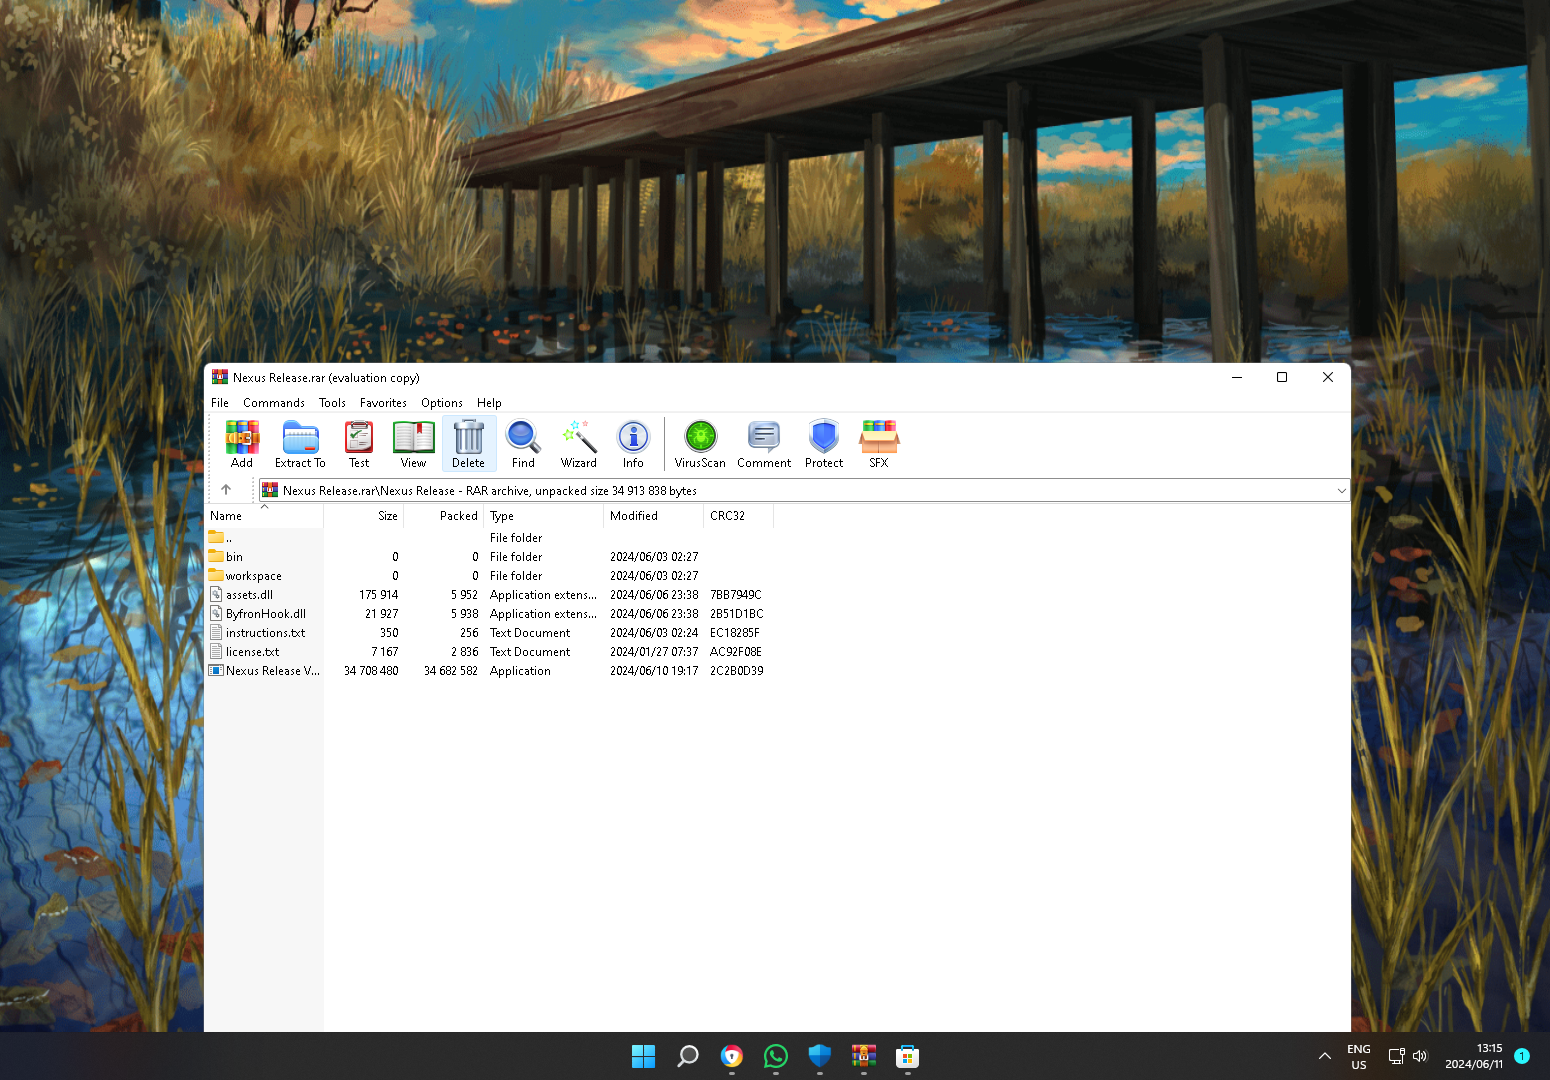Show hidden system tray icons

(1324, 1056)
